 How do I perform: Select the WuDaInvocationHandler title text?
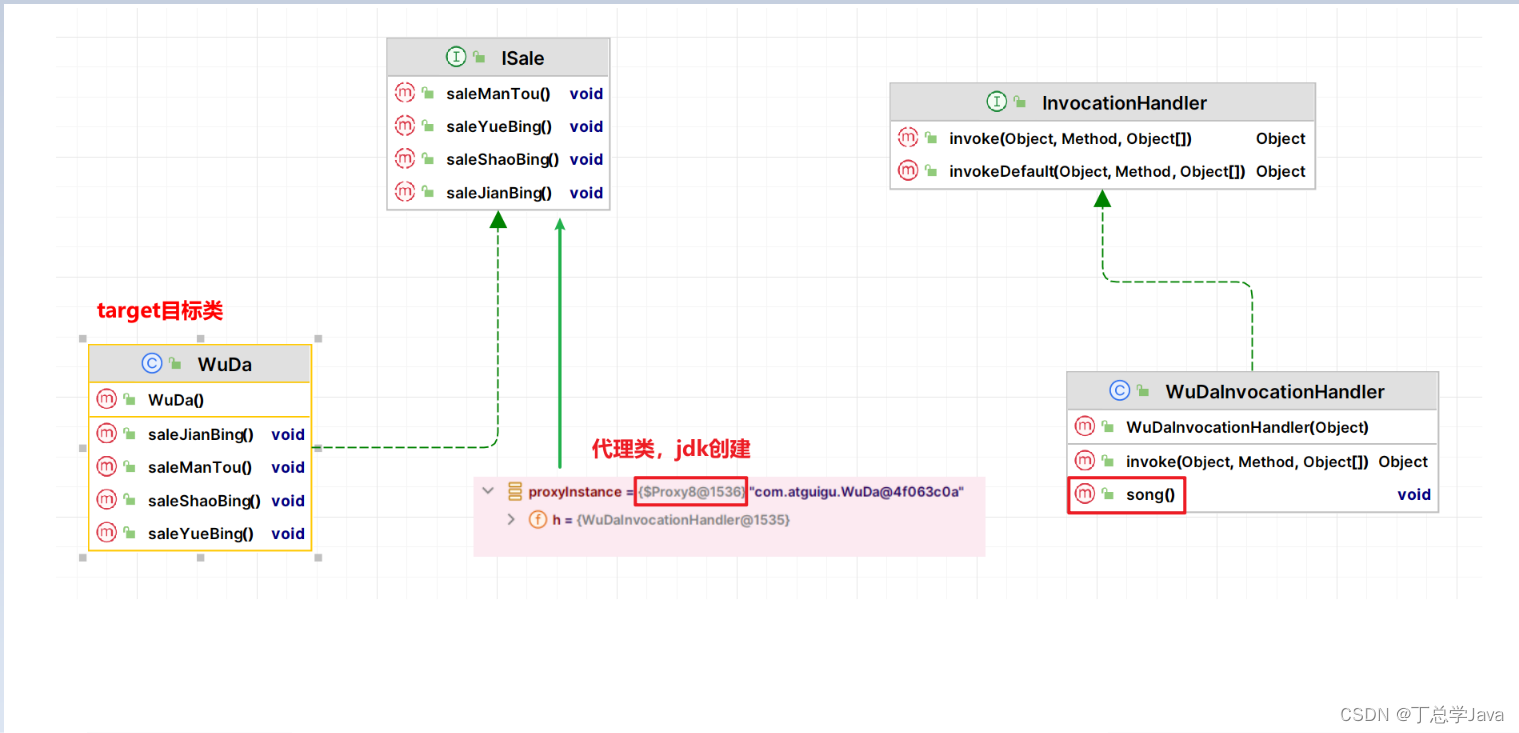point(1275,391)
